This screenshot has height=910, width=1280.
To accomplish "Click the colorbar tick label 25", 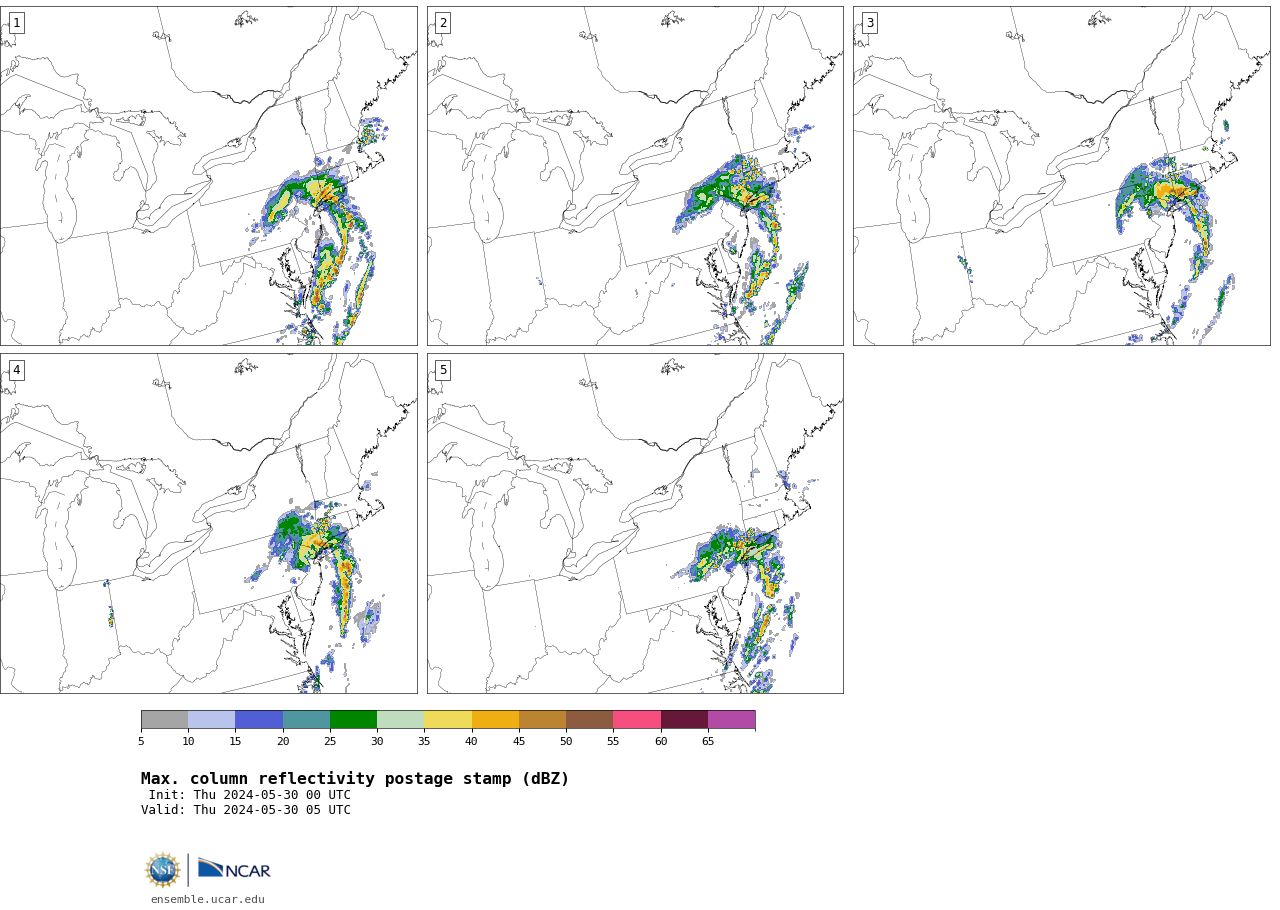I will (330, 742).
